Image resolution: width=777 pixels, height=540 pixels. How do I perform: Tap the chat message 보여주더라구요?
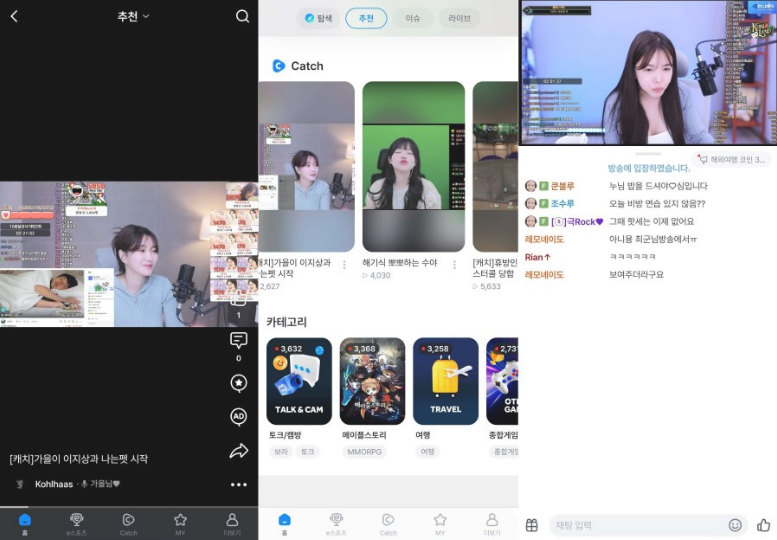click(x=636, y=274)
